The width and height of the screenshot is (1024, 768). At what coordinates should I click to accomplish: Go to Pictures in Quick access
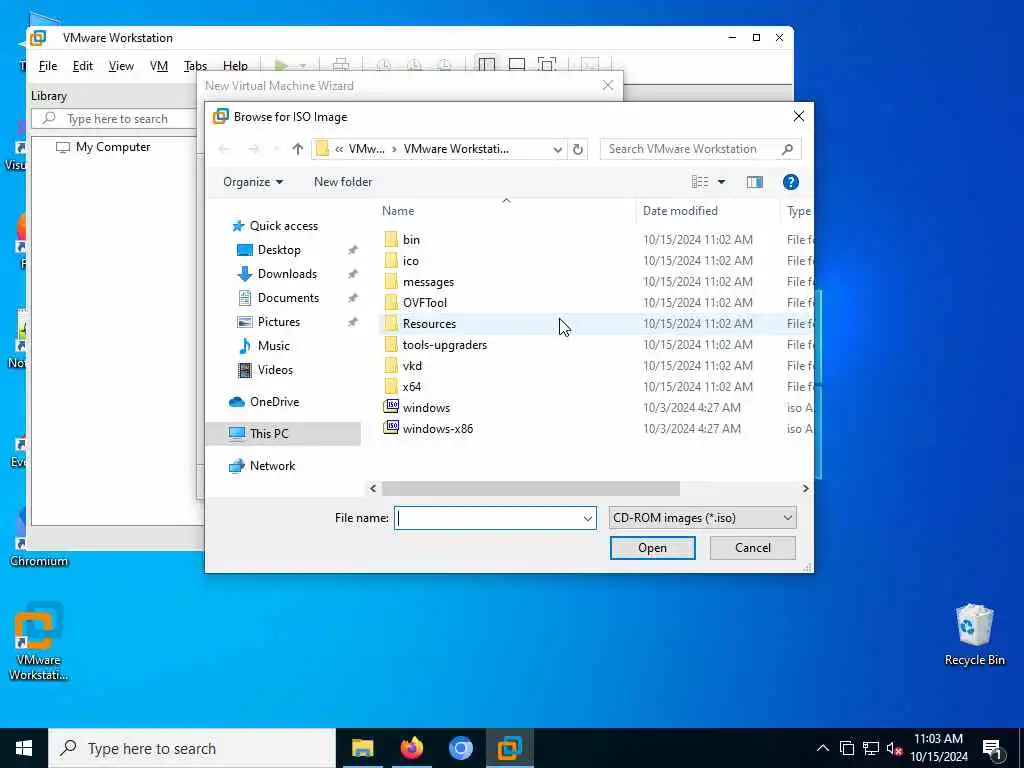[278, 321]
